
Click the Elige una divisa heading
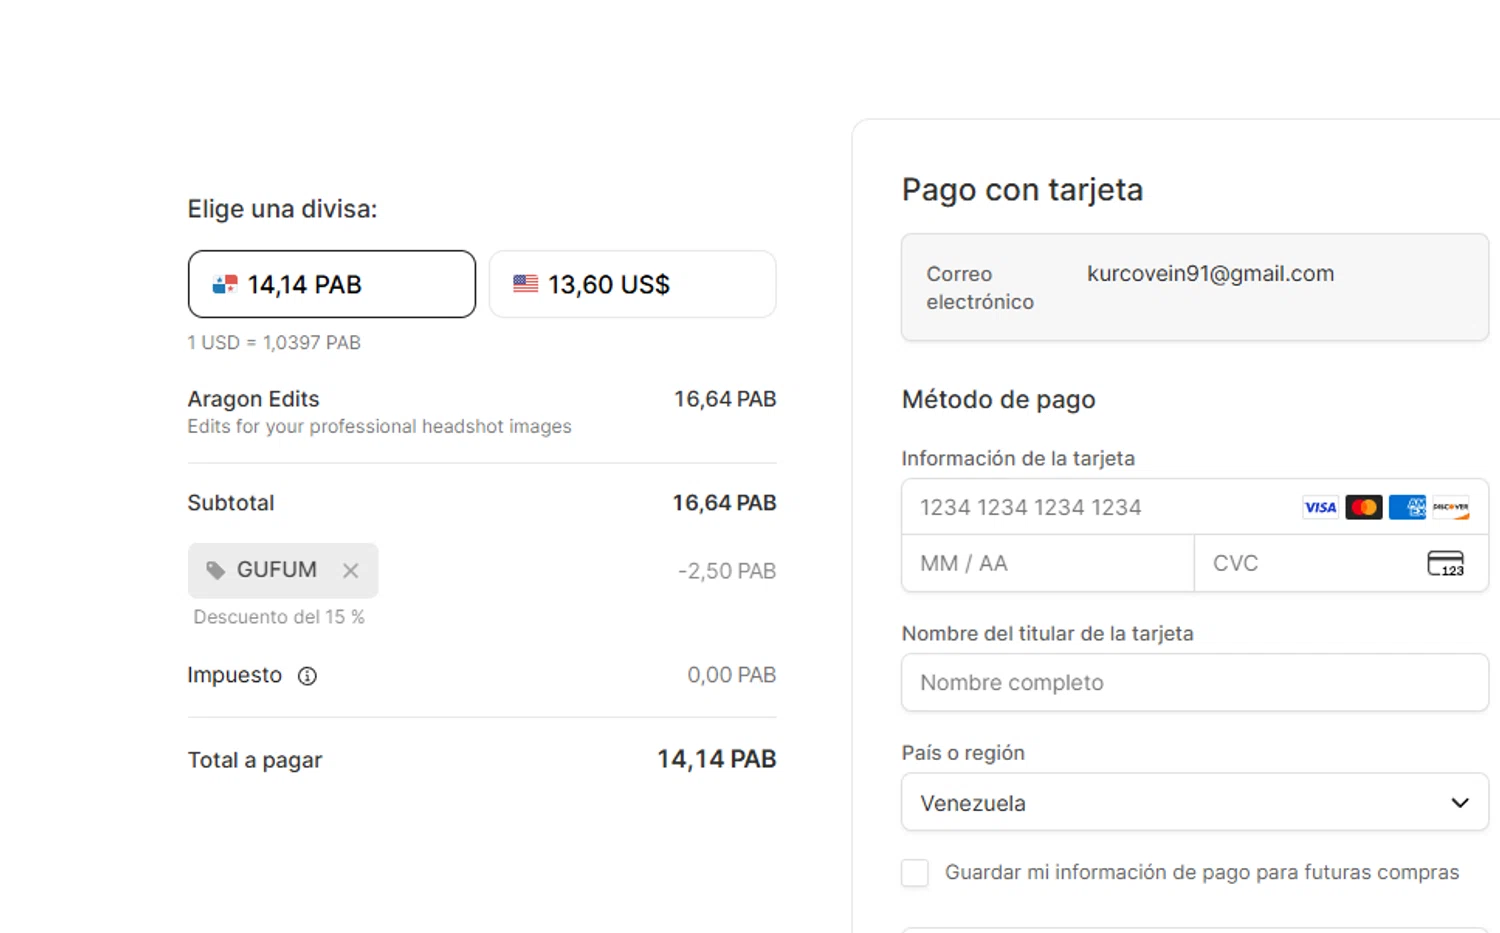(x=282, y=209)
